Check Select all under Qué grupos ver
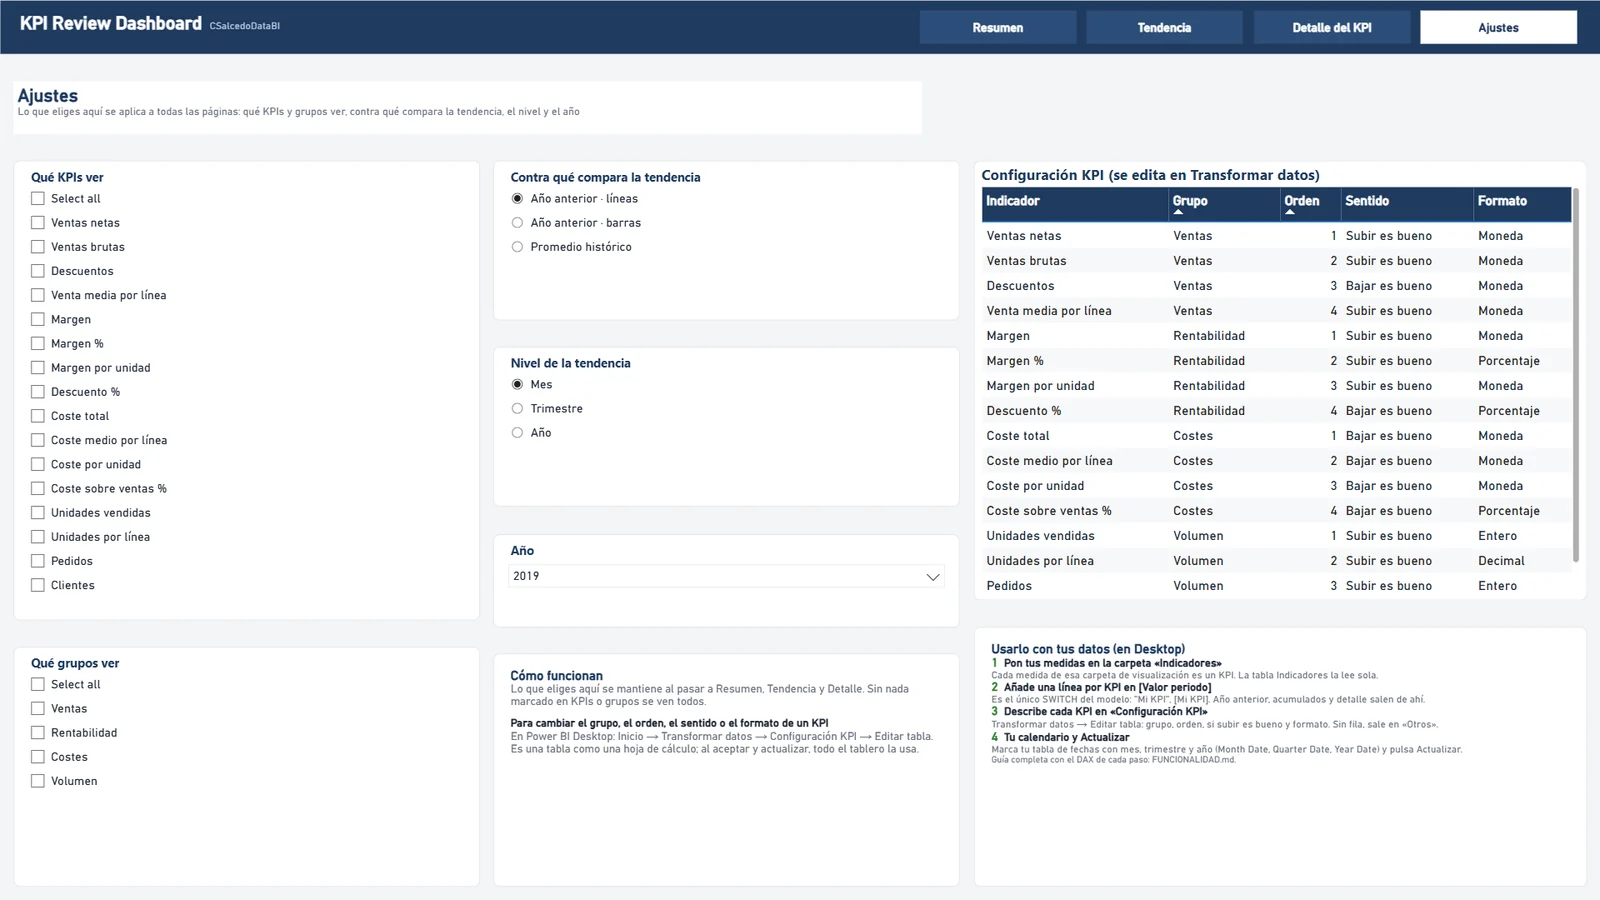The width and height of the screenshot is (1600, 900). 38,685
